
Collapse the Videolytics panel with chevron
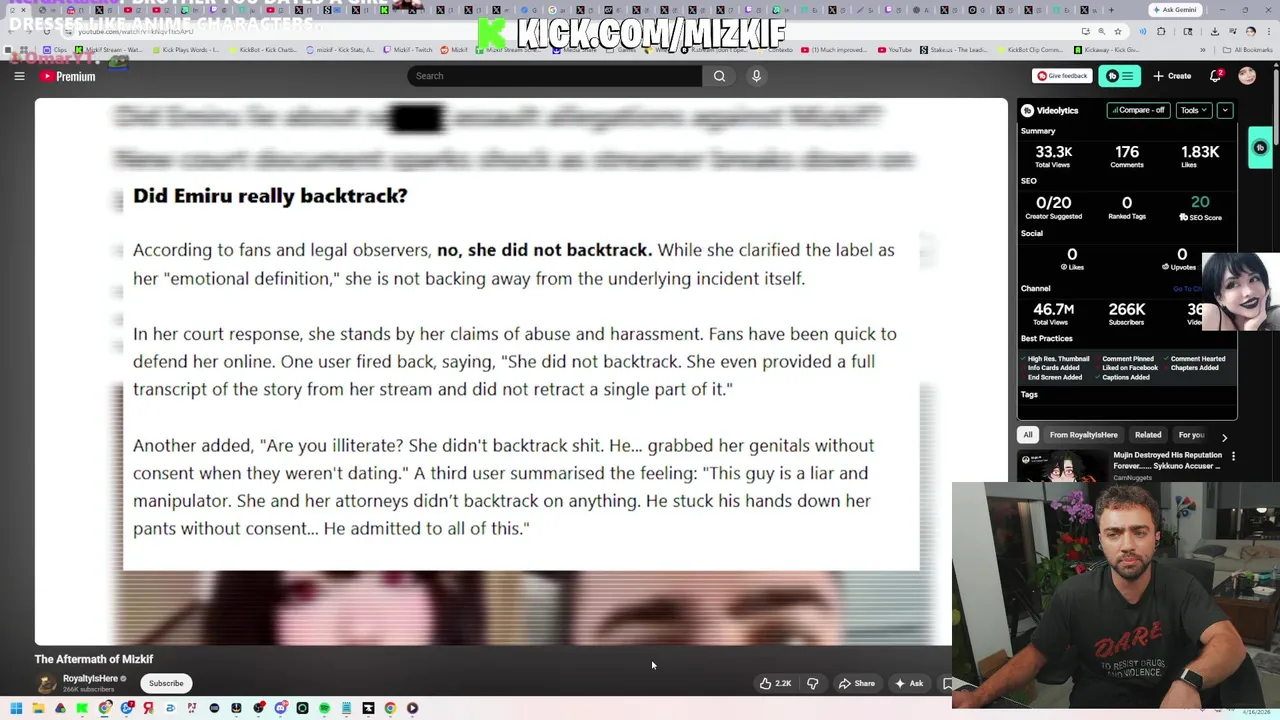[x=1225, y=110]
